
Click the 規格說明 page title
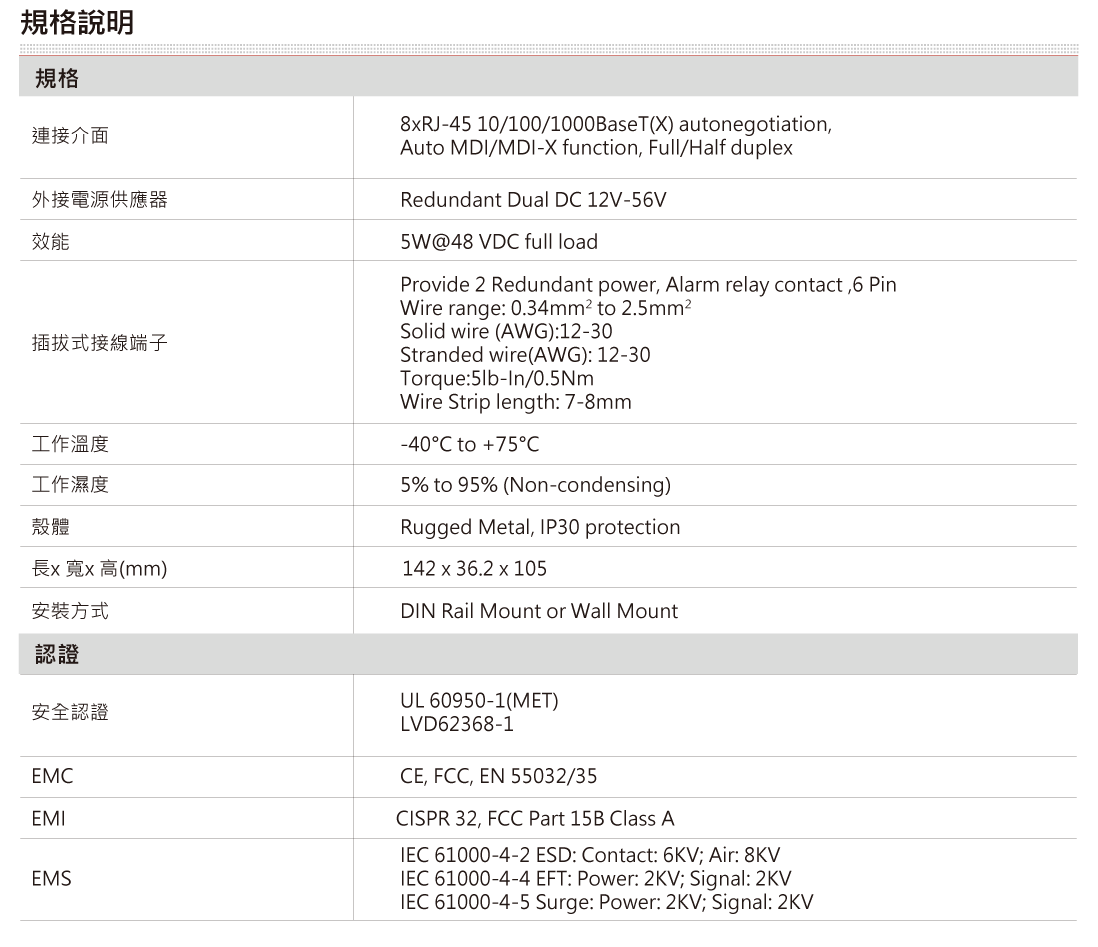click(x=77, y=23)
